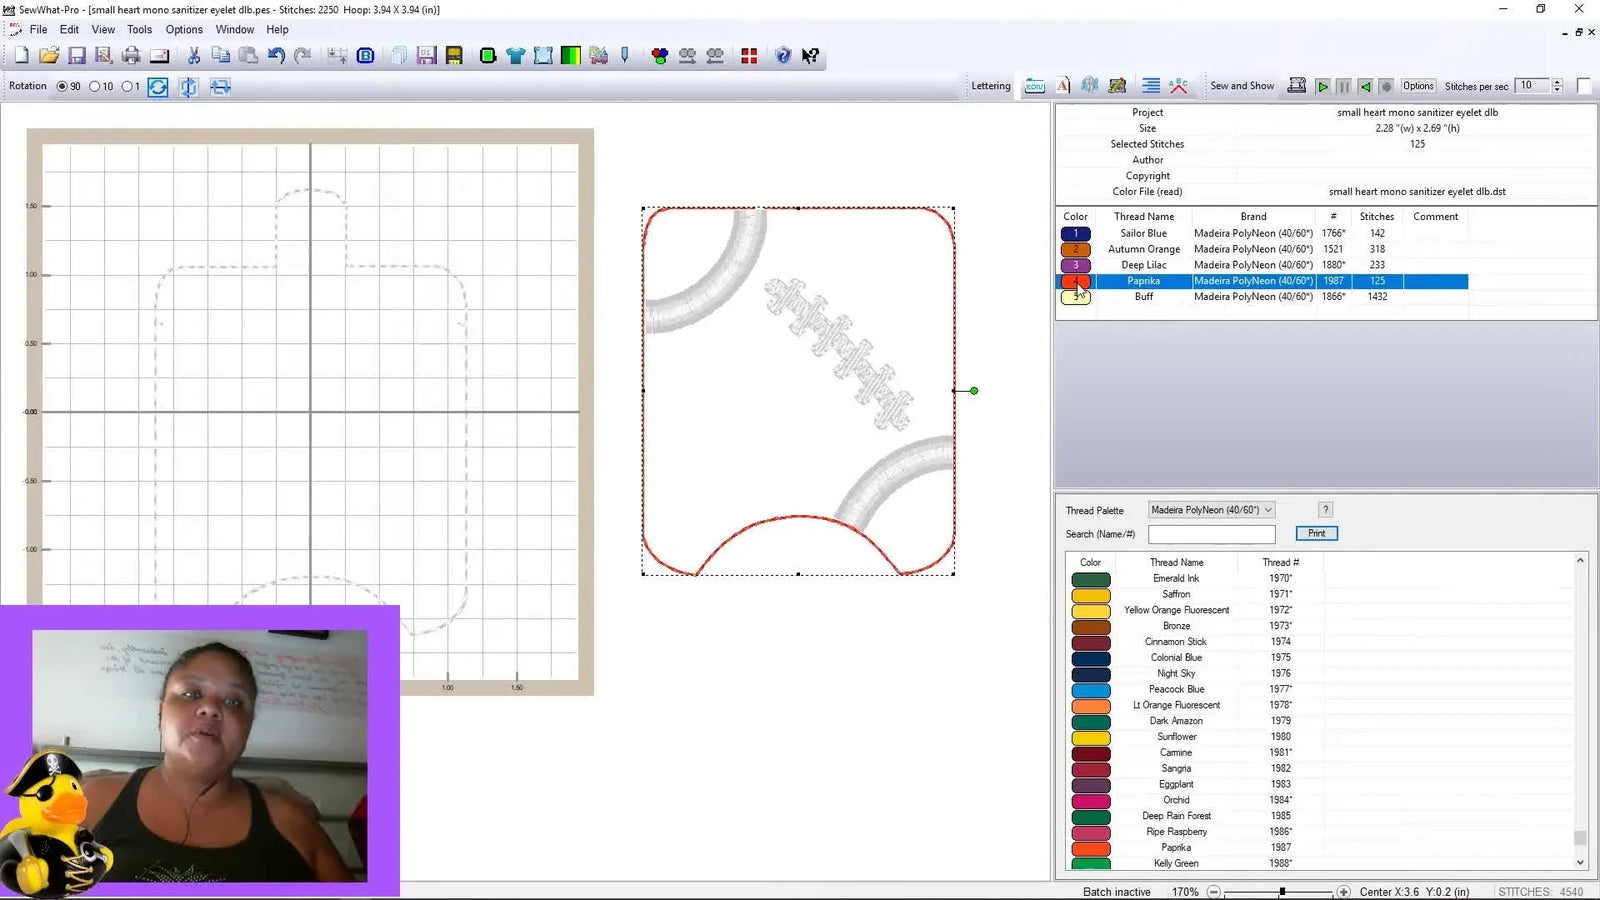Select the 90 degree rotation radio button
This screenshot has height=900, width=1600.
[x=64, y=86]
